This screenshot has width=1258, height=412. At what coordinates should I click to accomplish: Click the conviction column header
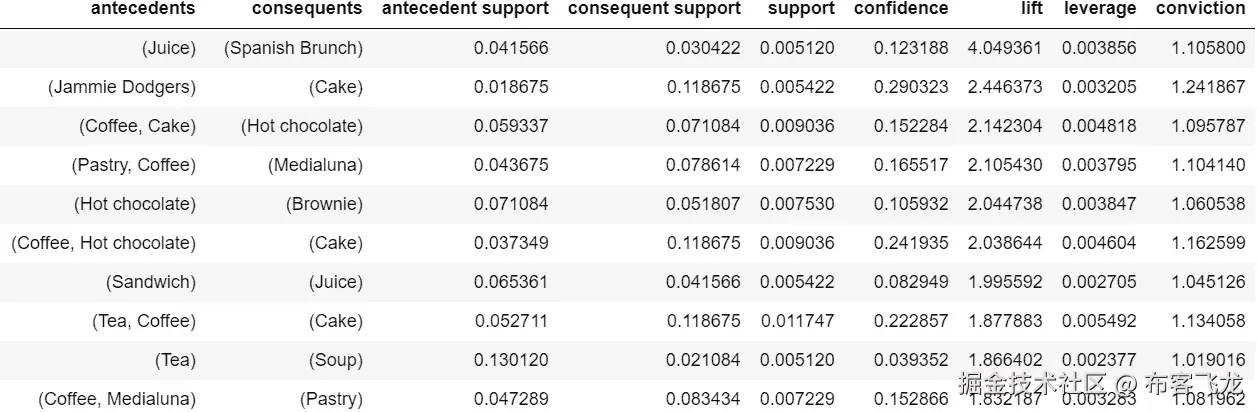[x=1200, y=9]
